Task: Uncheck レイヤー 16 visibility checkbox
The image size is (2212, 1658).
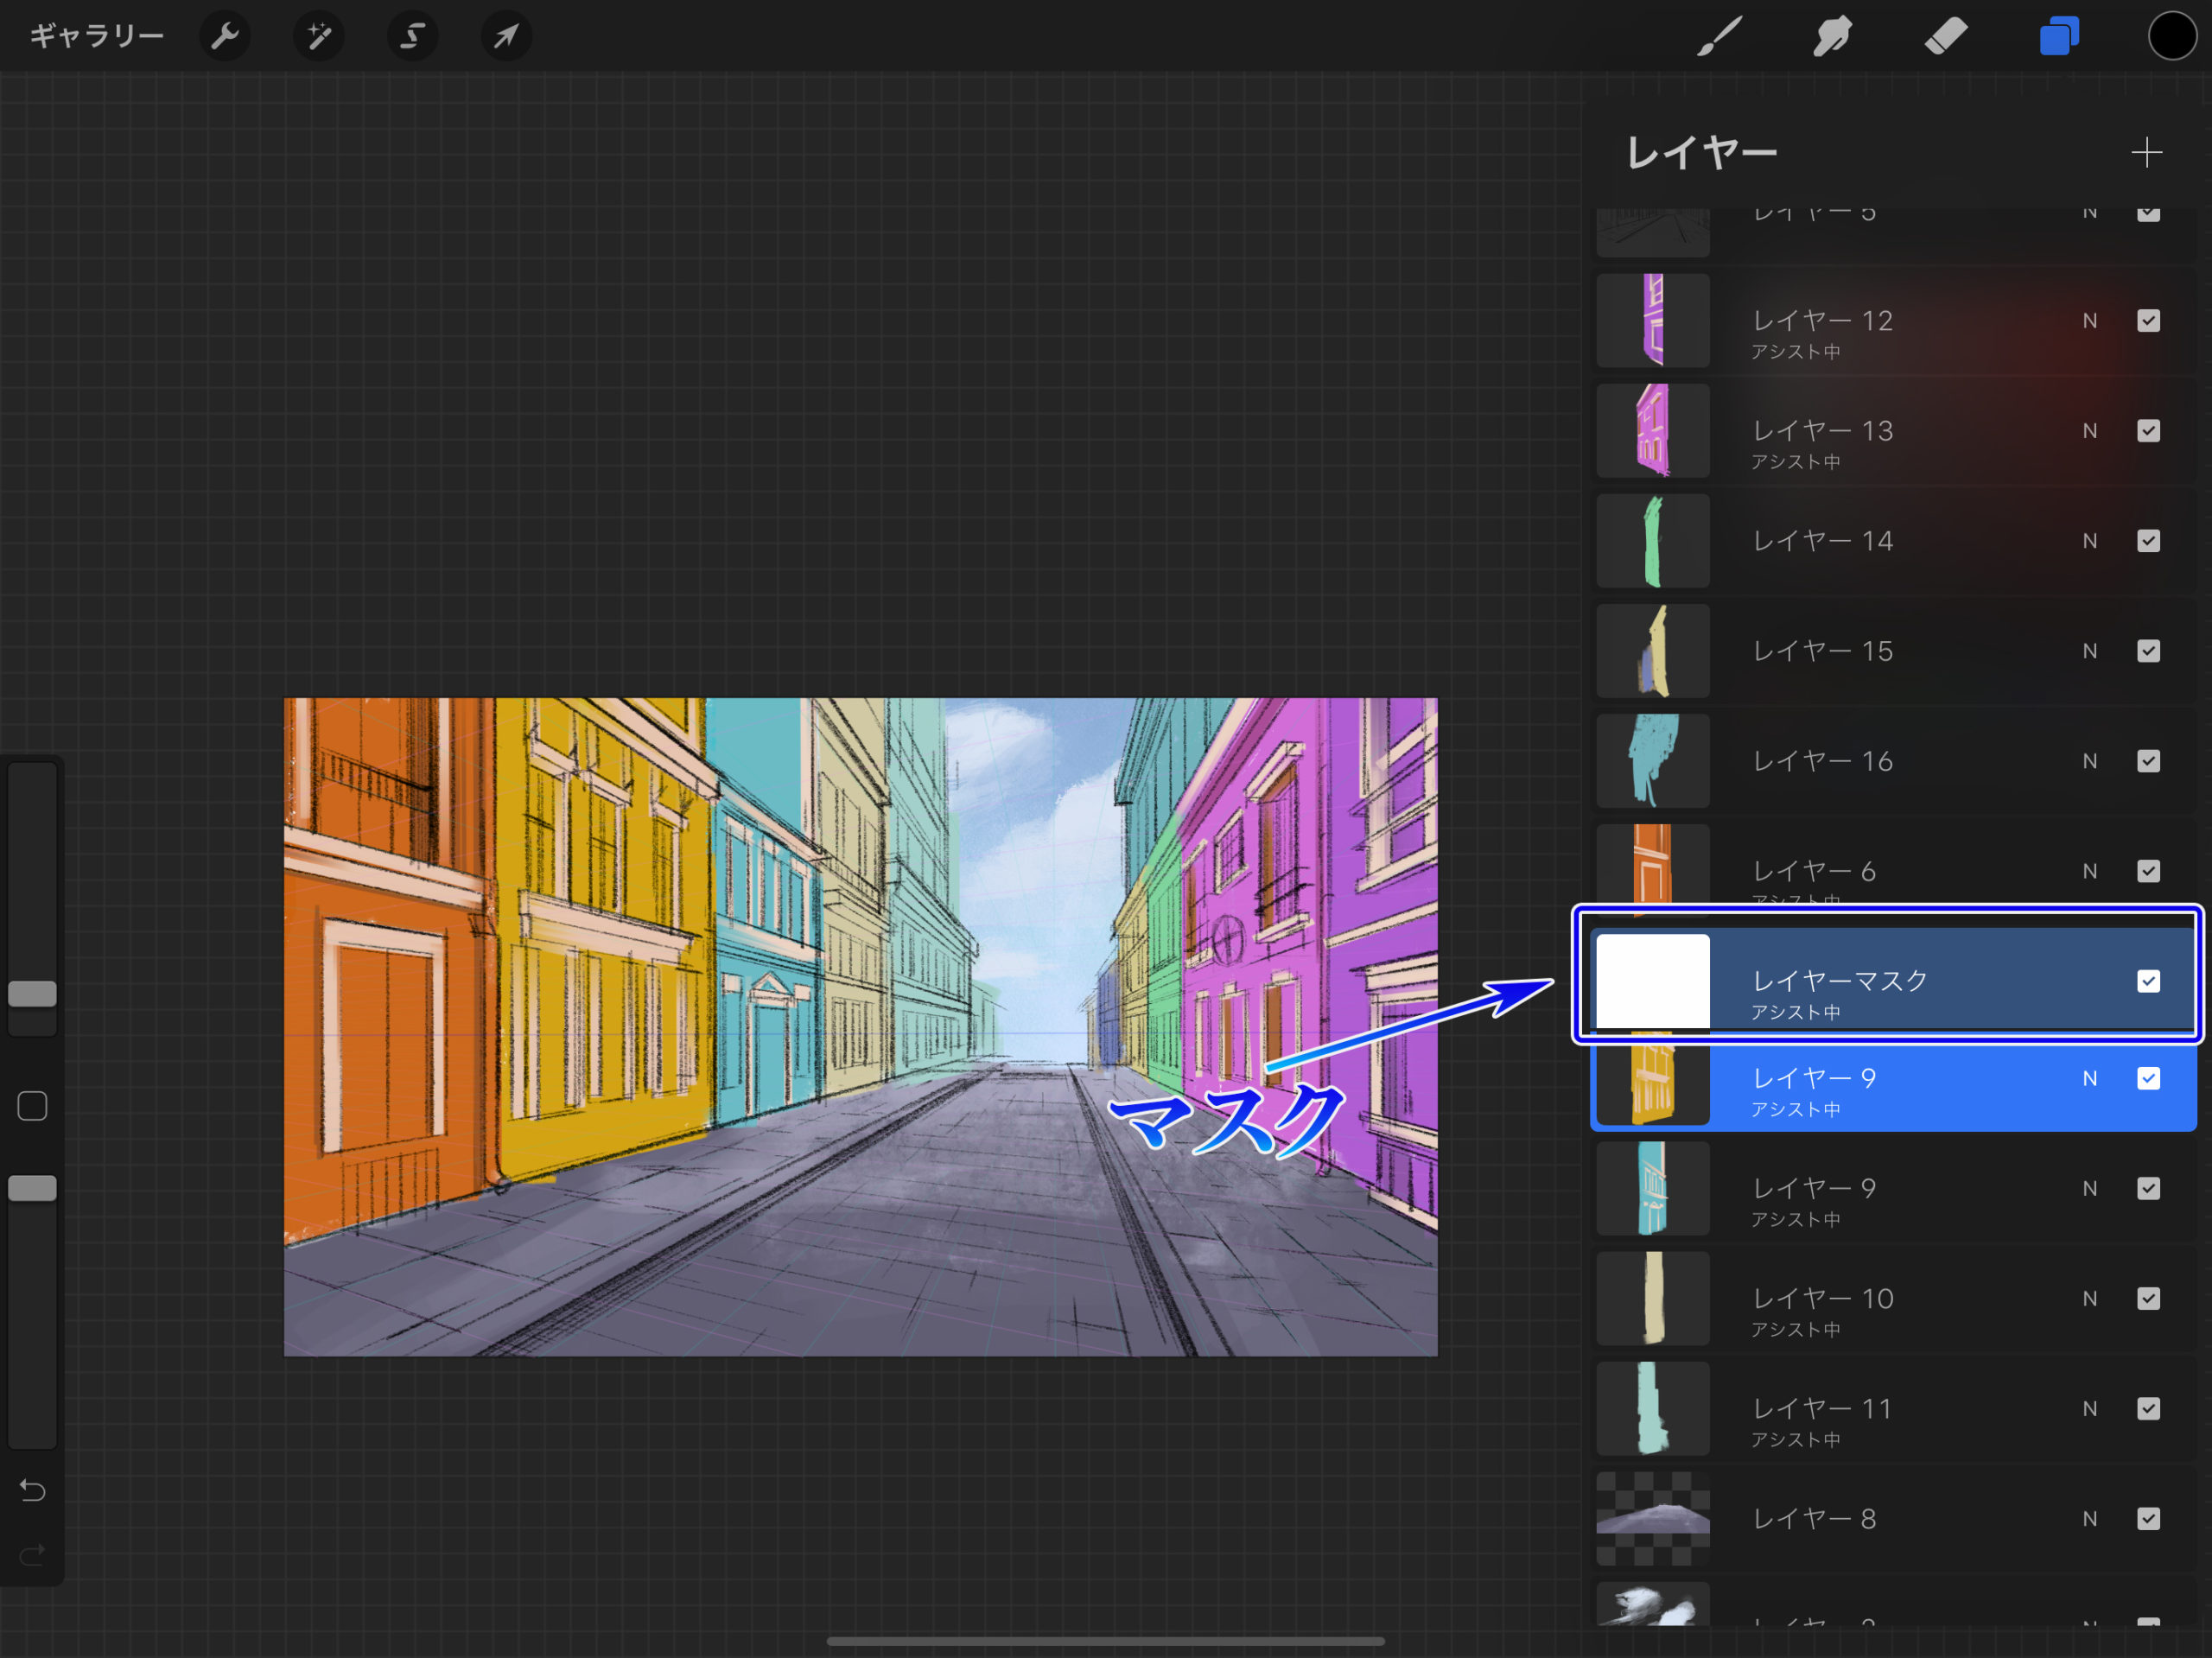Action: click(2148, 761)
